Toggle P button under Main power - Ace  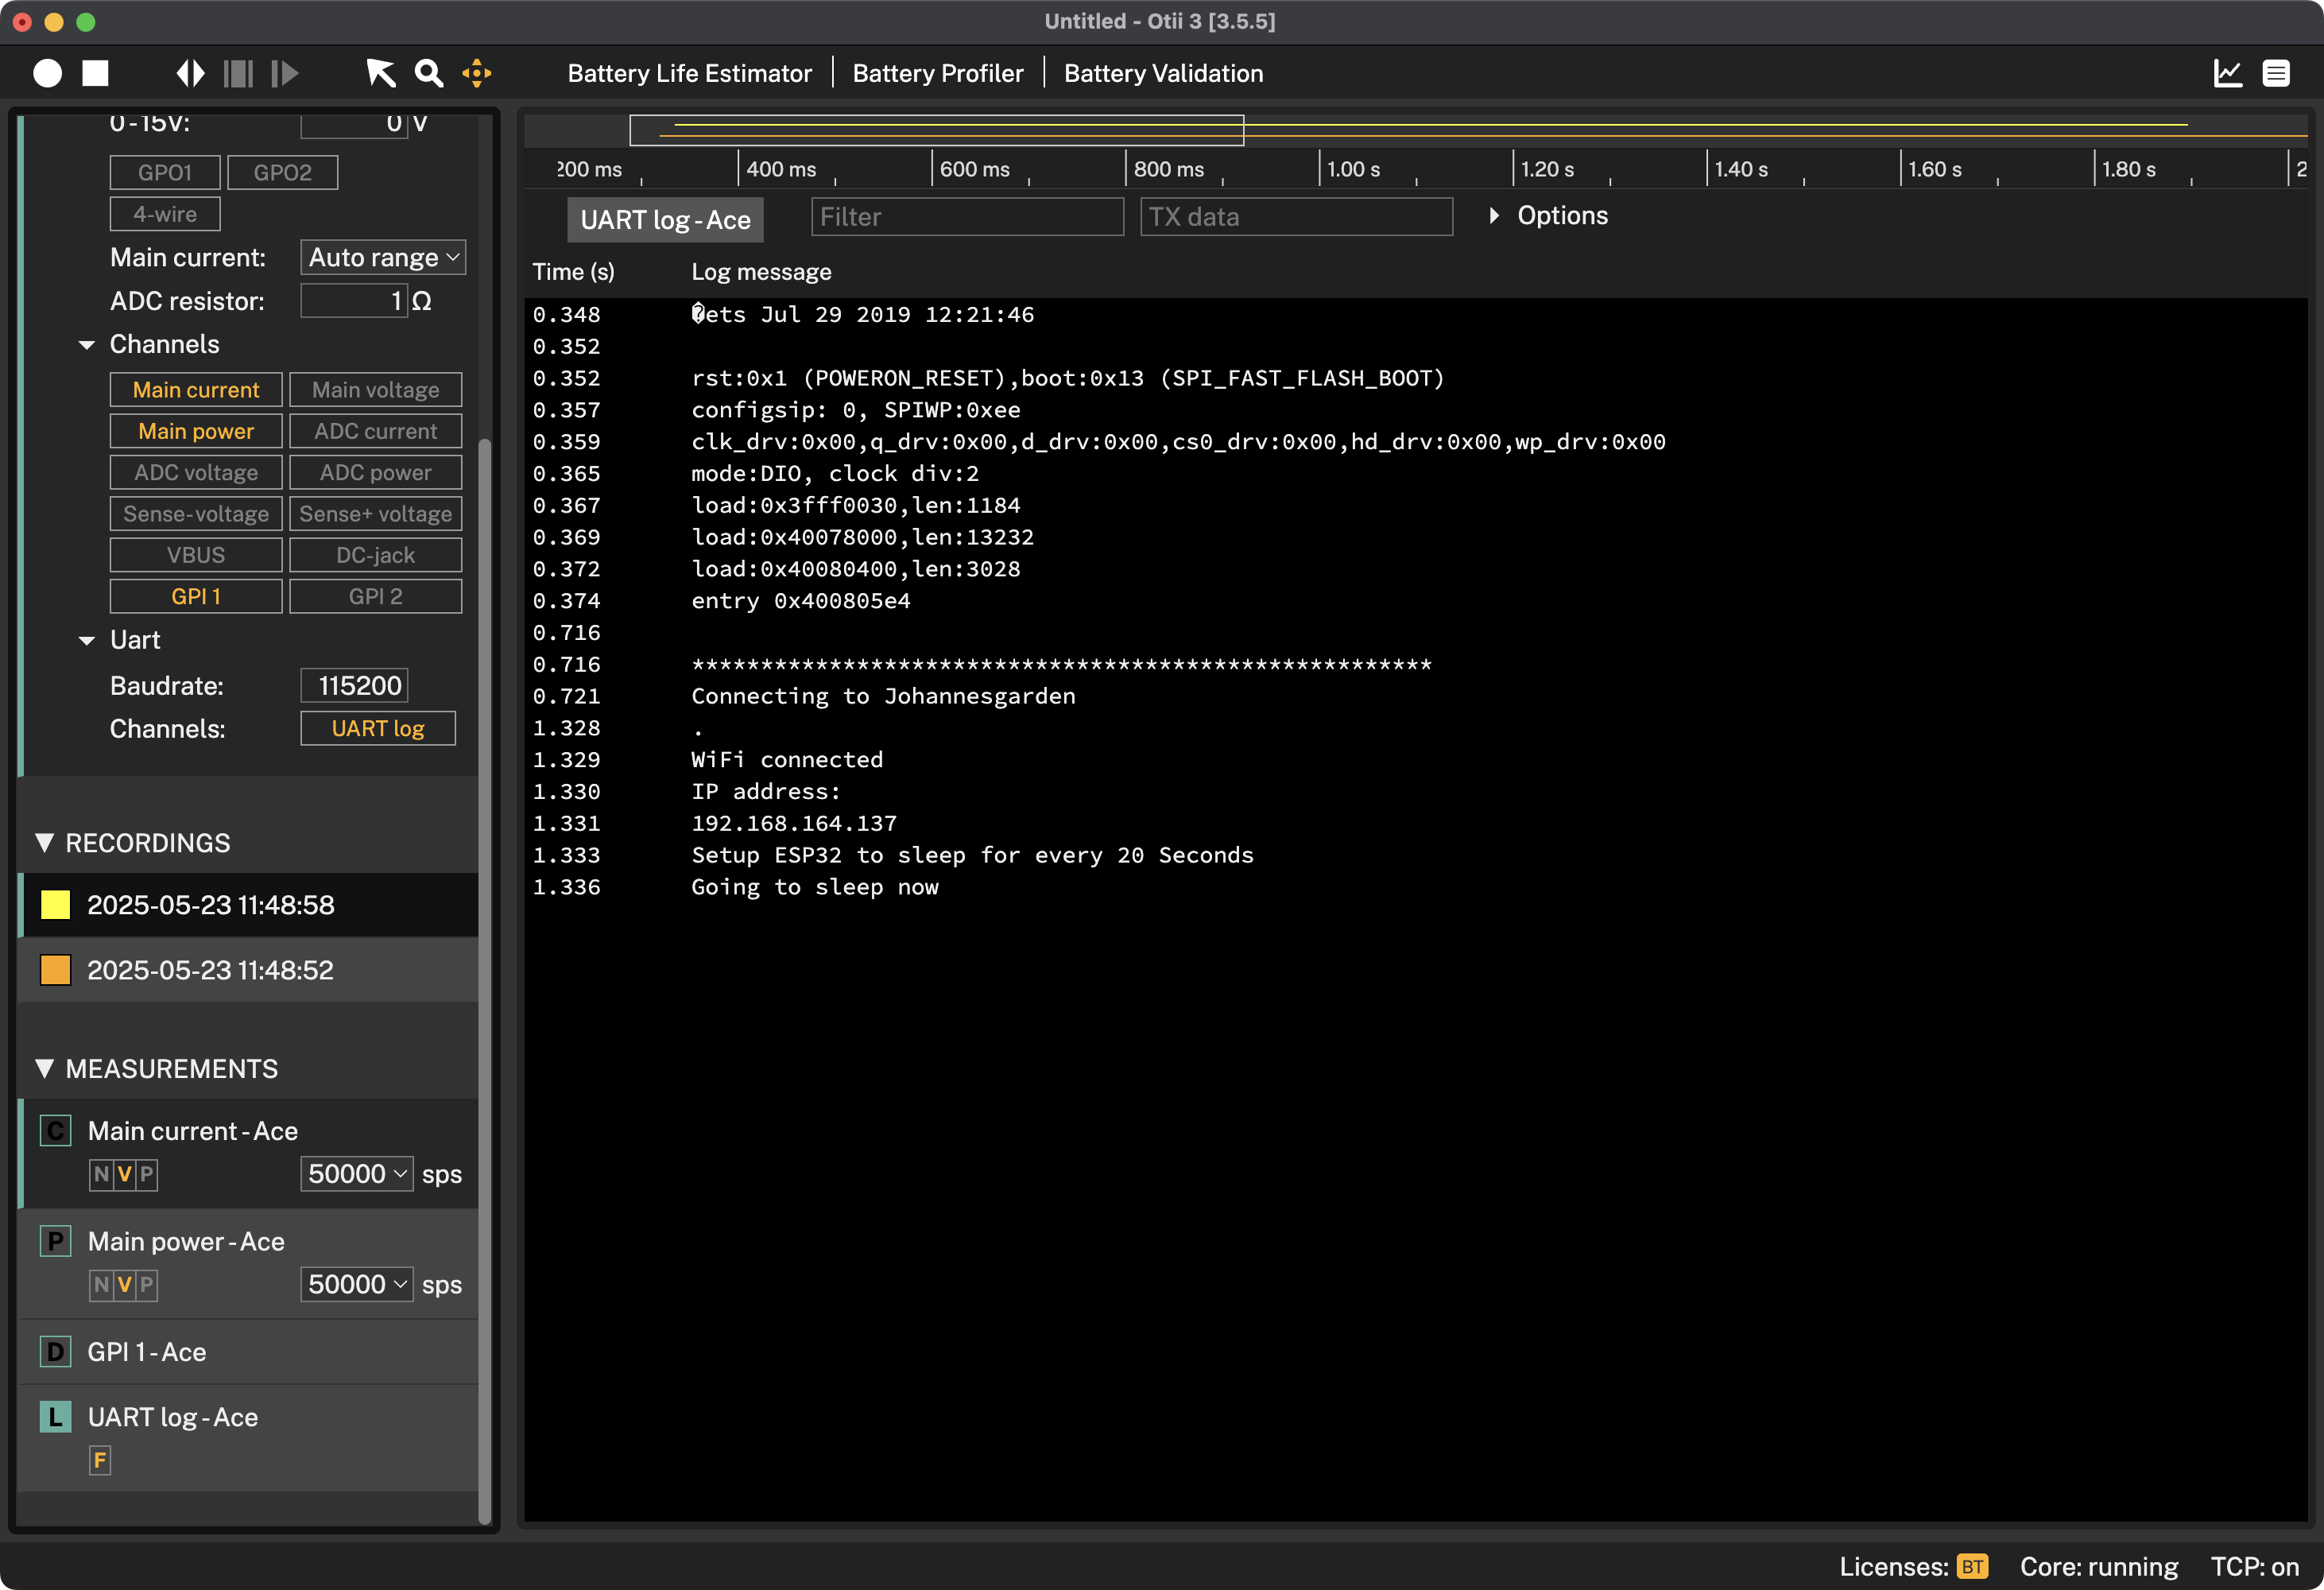click(147, 1285)
